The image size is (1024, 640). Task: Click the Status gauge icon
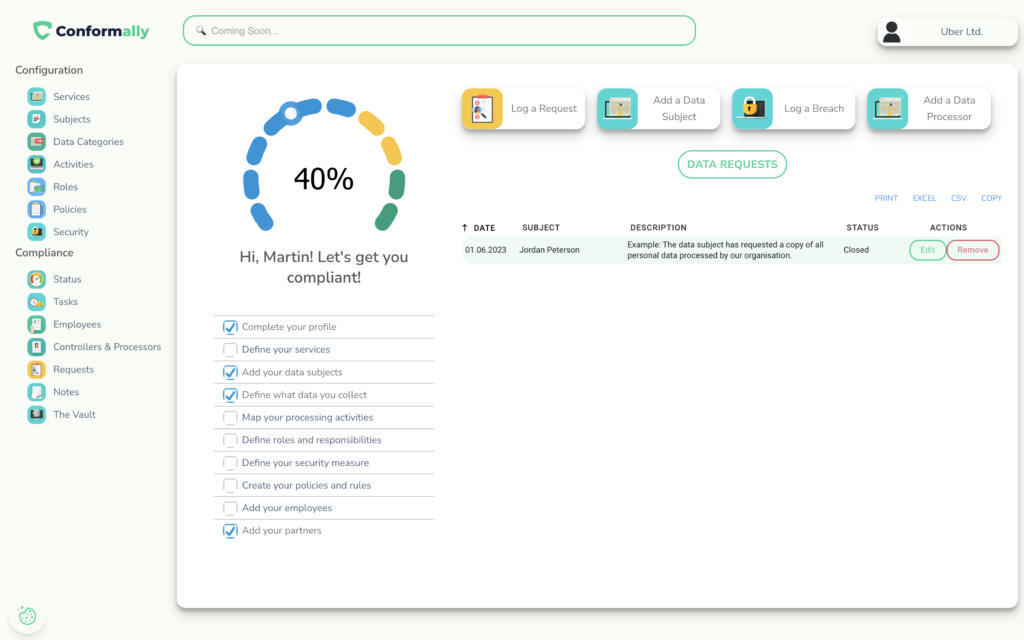click(37, 279)
